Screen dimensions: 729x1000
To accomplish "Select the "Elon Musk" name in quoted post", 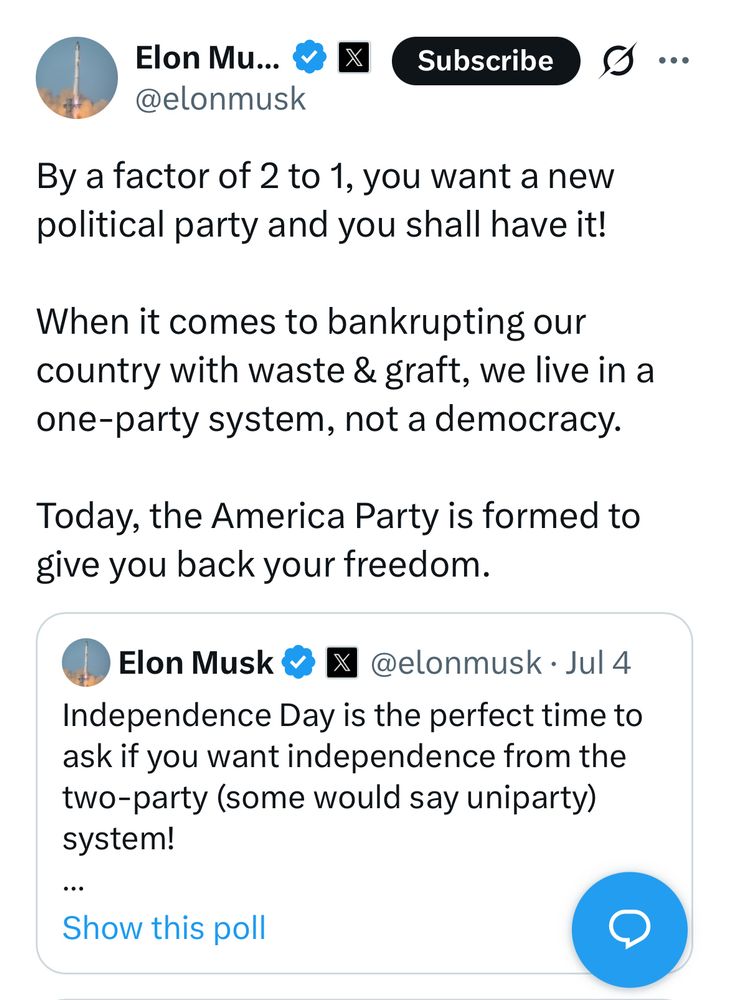I will coord(195,662).
